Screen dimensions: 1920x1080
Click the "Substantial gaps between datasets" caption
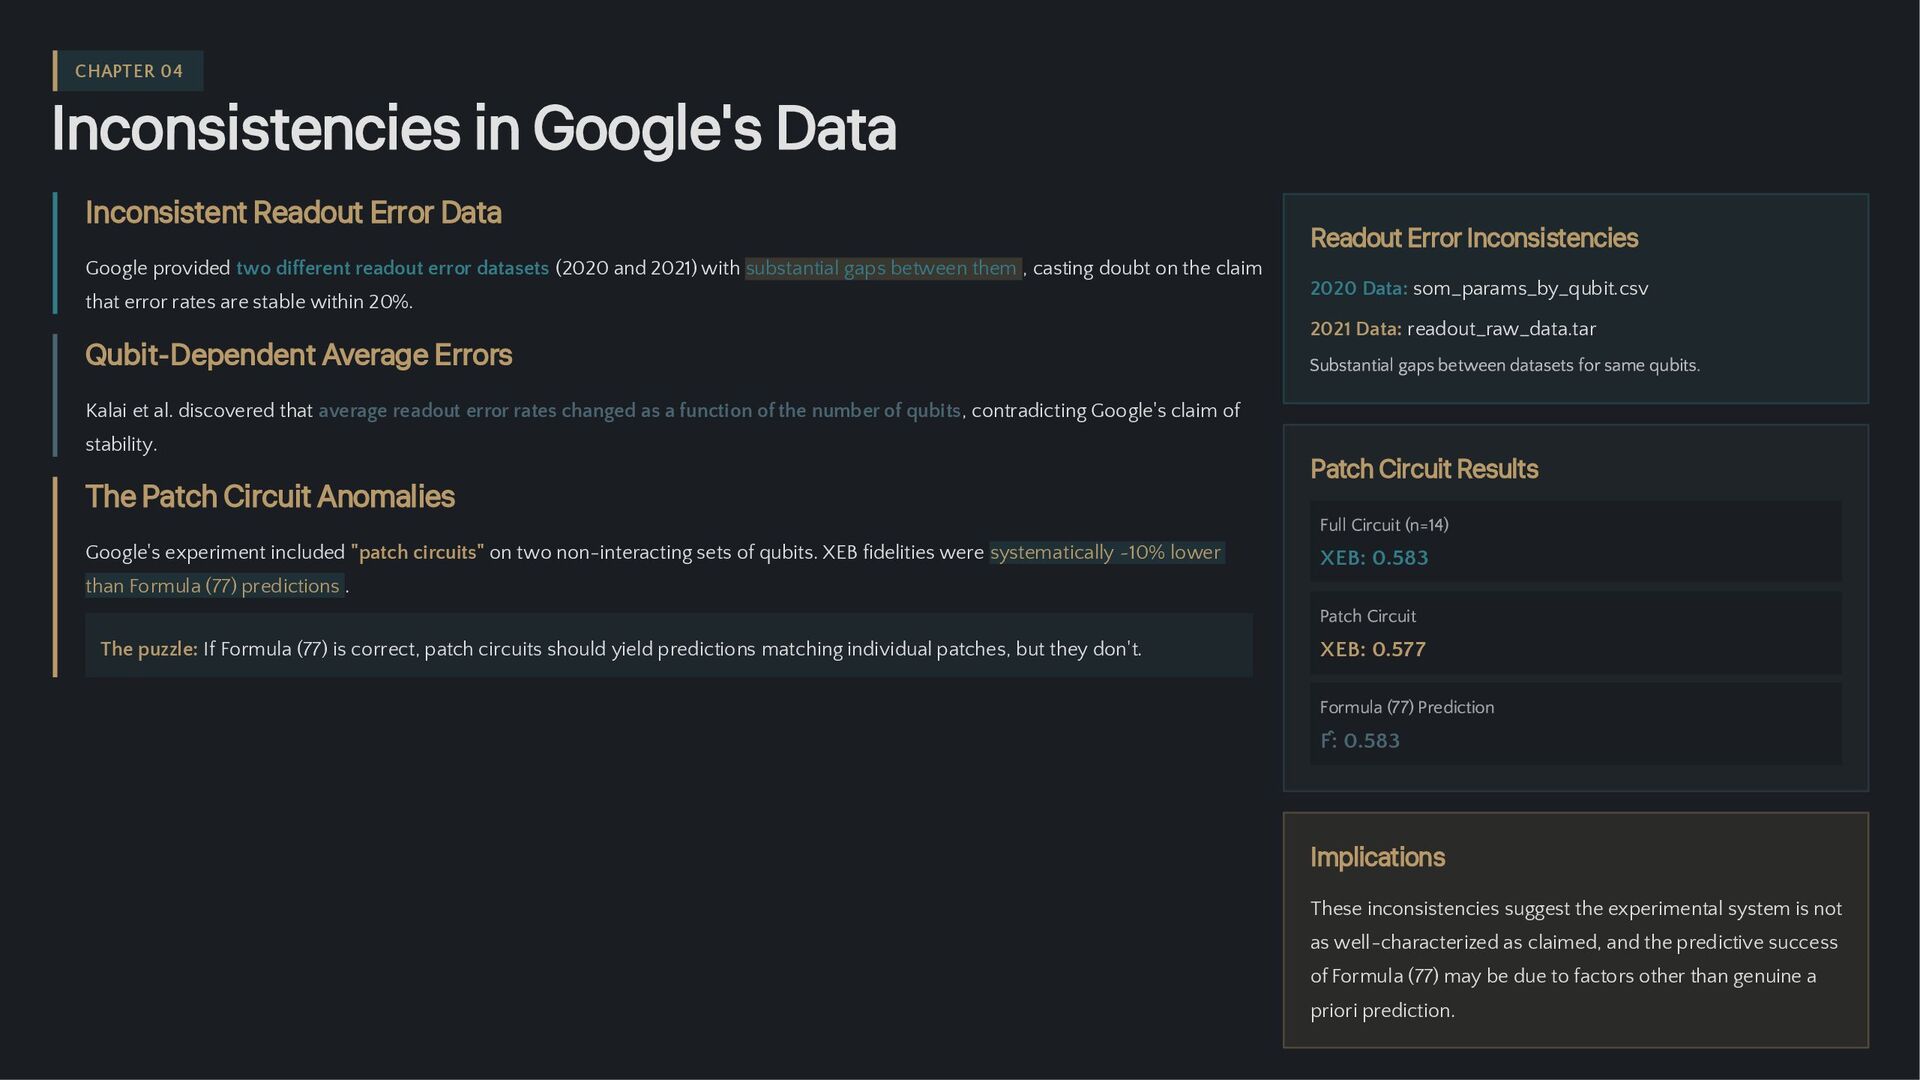[x=1504, y=366]
